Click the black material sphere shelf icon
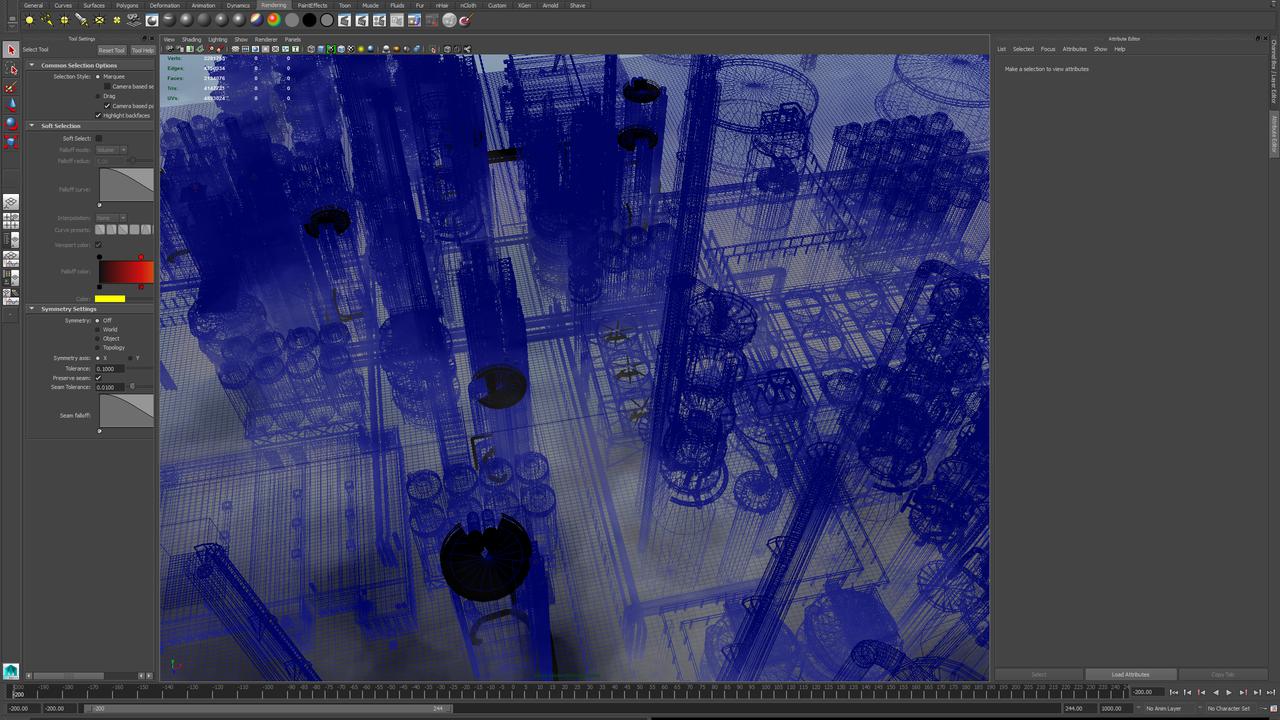This screenshot has height=720, width=1280. pos(309,20)
